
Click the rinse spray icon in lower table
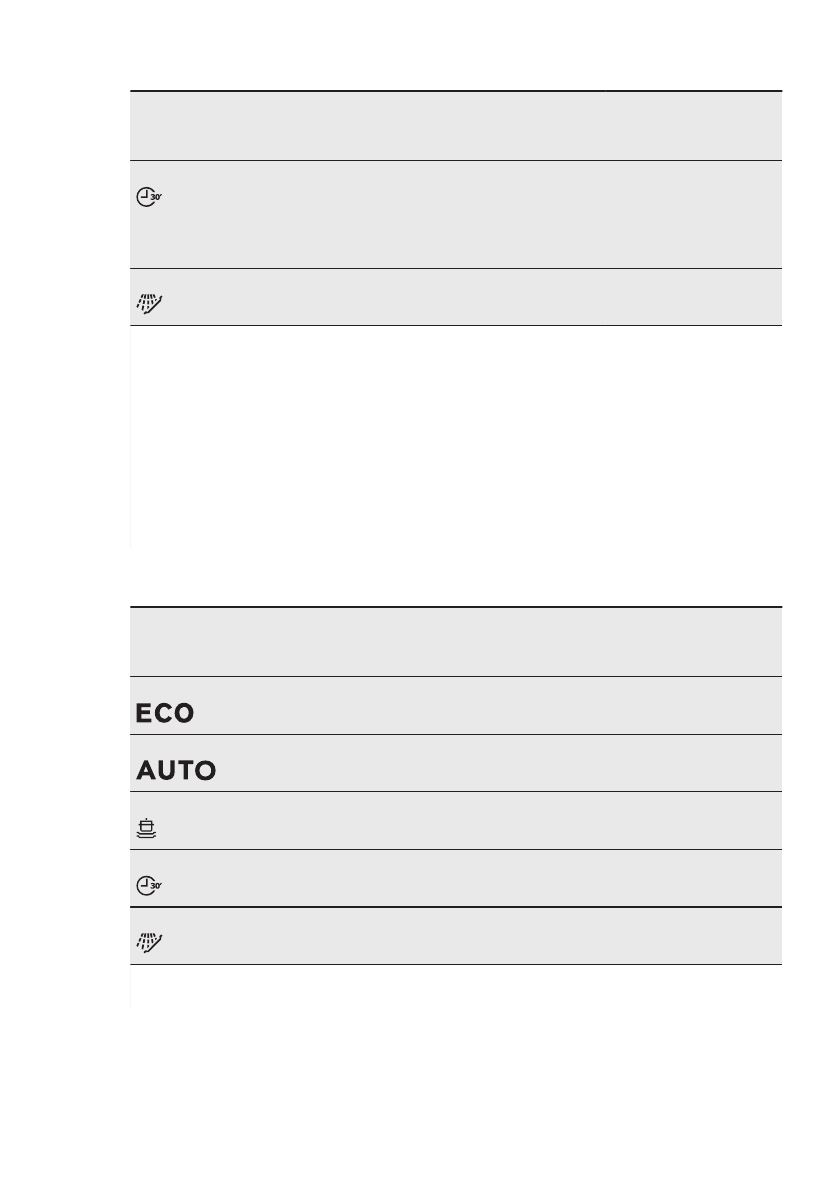coord(147,943)
